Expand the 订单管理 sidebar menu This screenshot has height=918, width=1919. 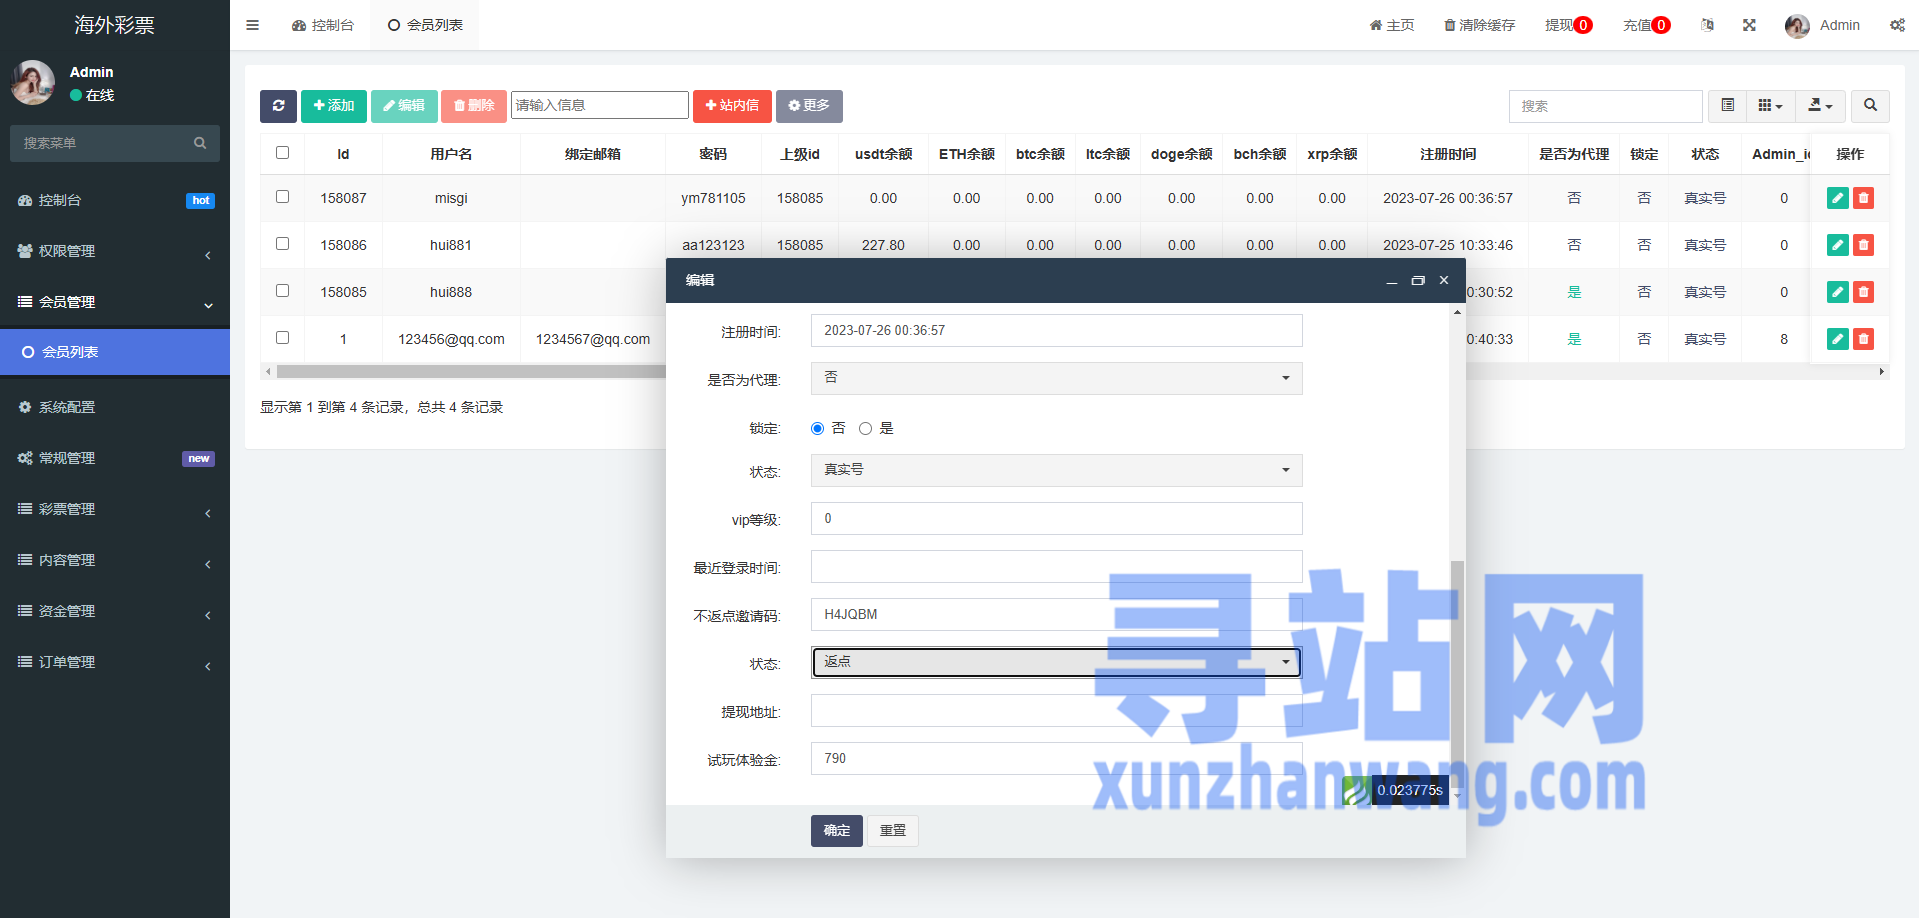point(115,662)
